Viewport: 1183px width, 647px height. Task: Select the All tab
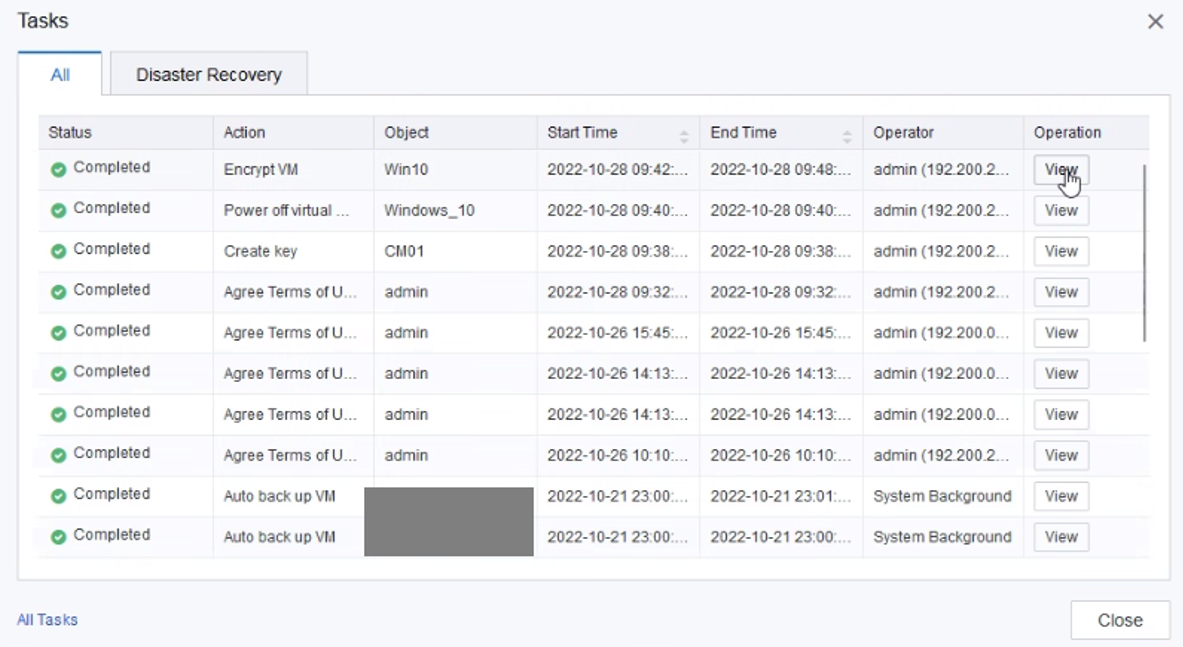60,75
